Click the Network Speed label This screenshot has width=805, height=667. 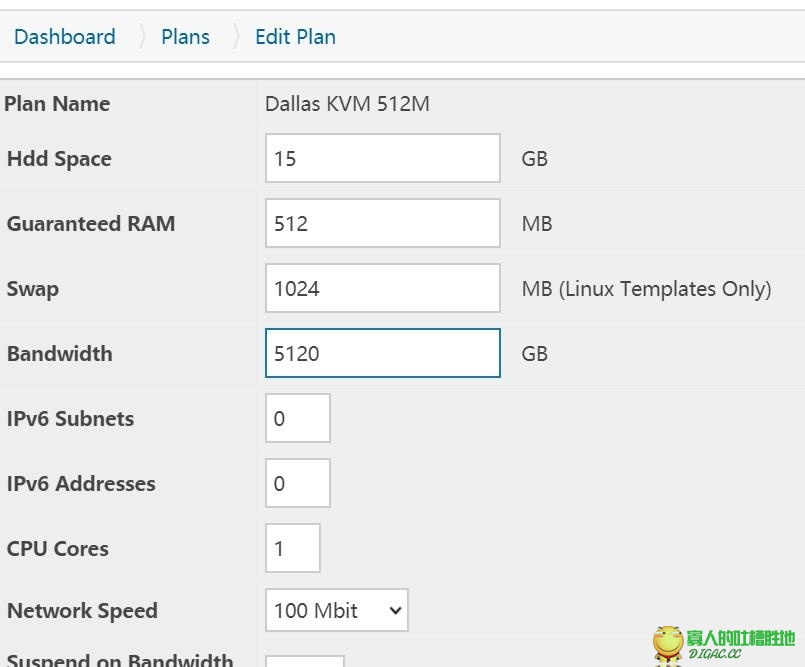pyautogui.click(x=82, y=611)
